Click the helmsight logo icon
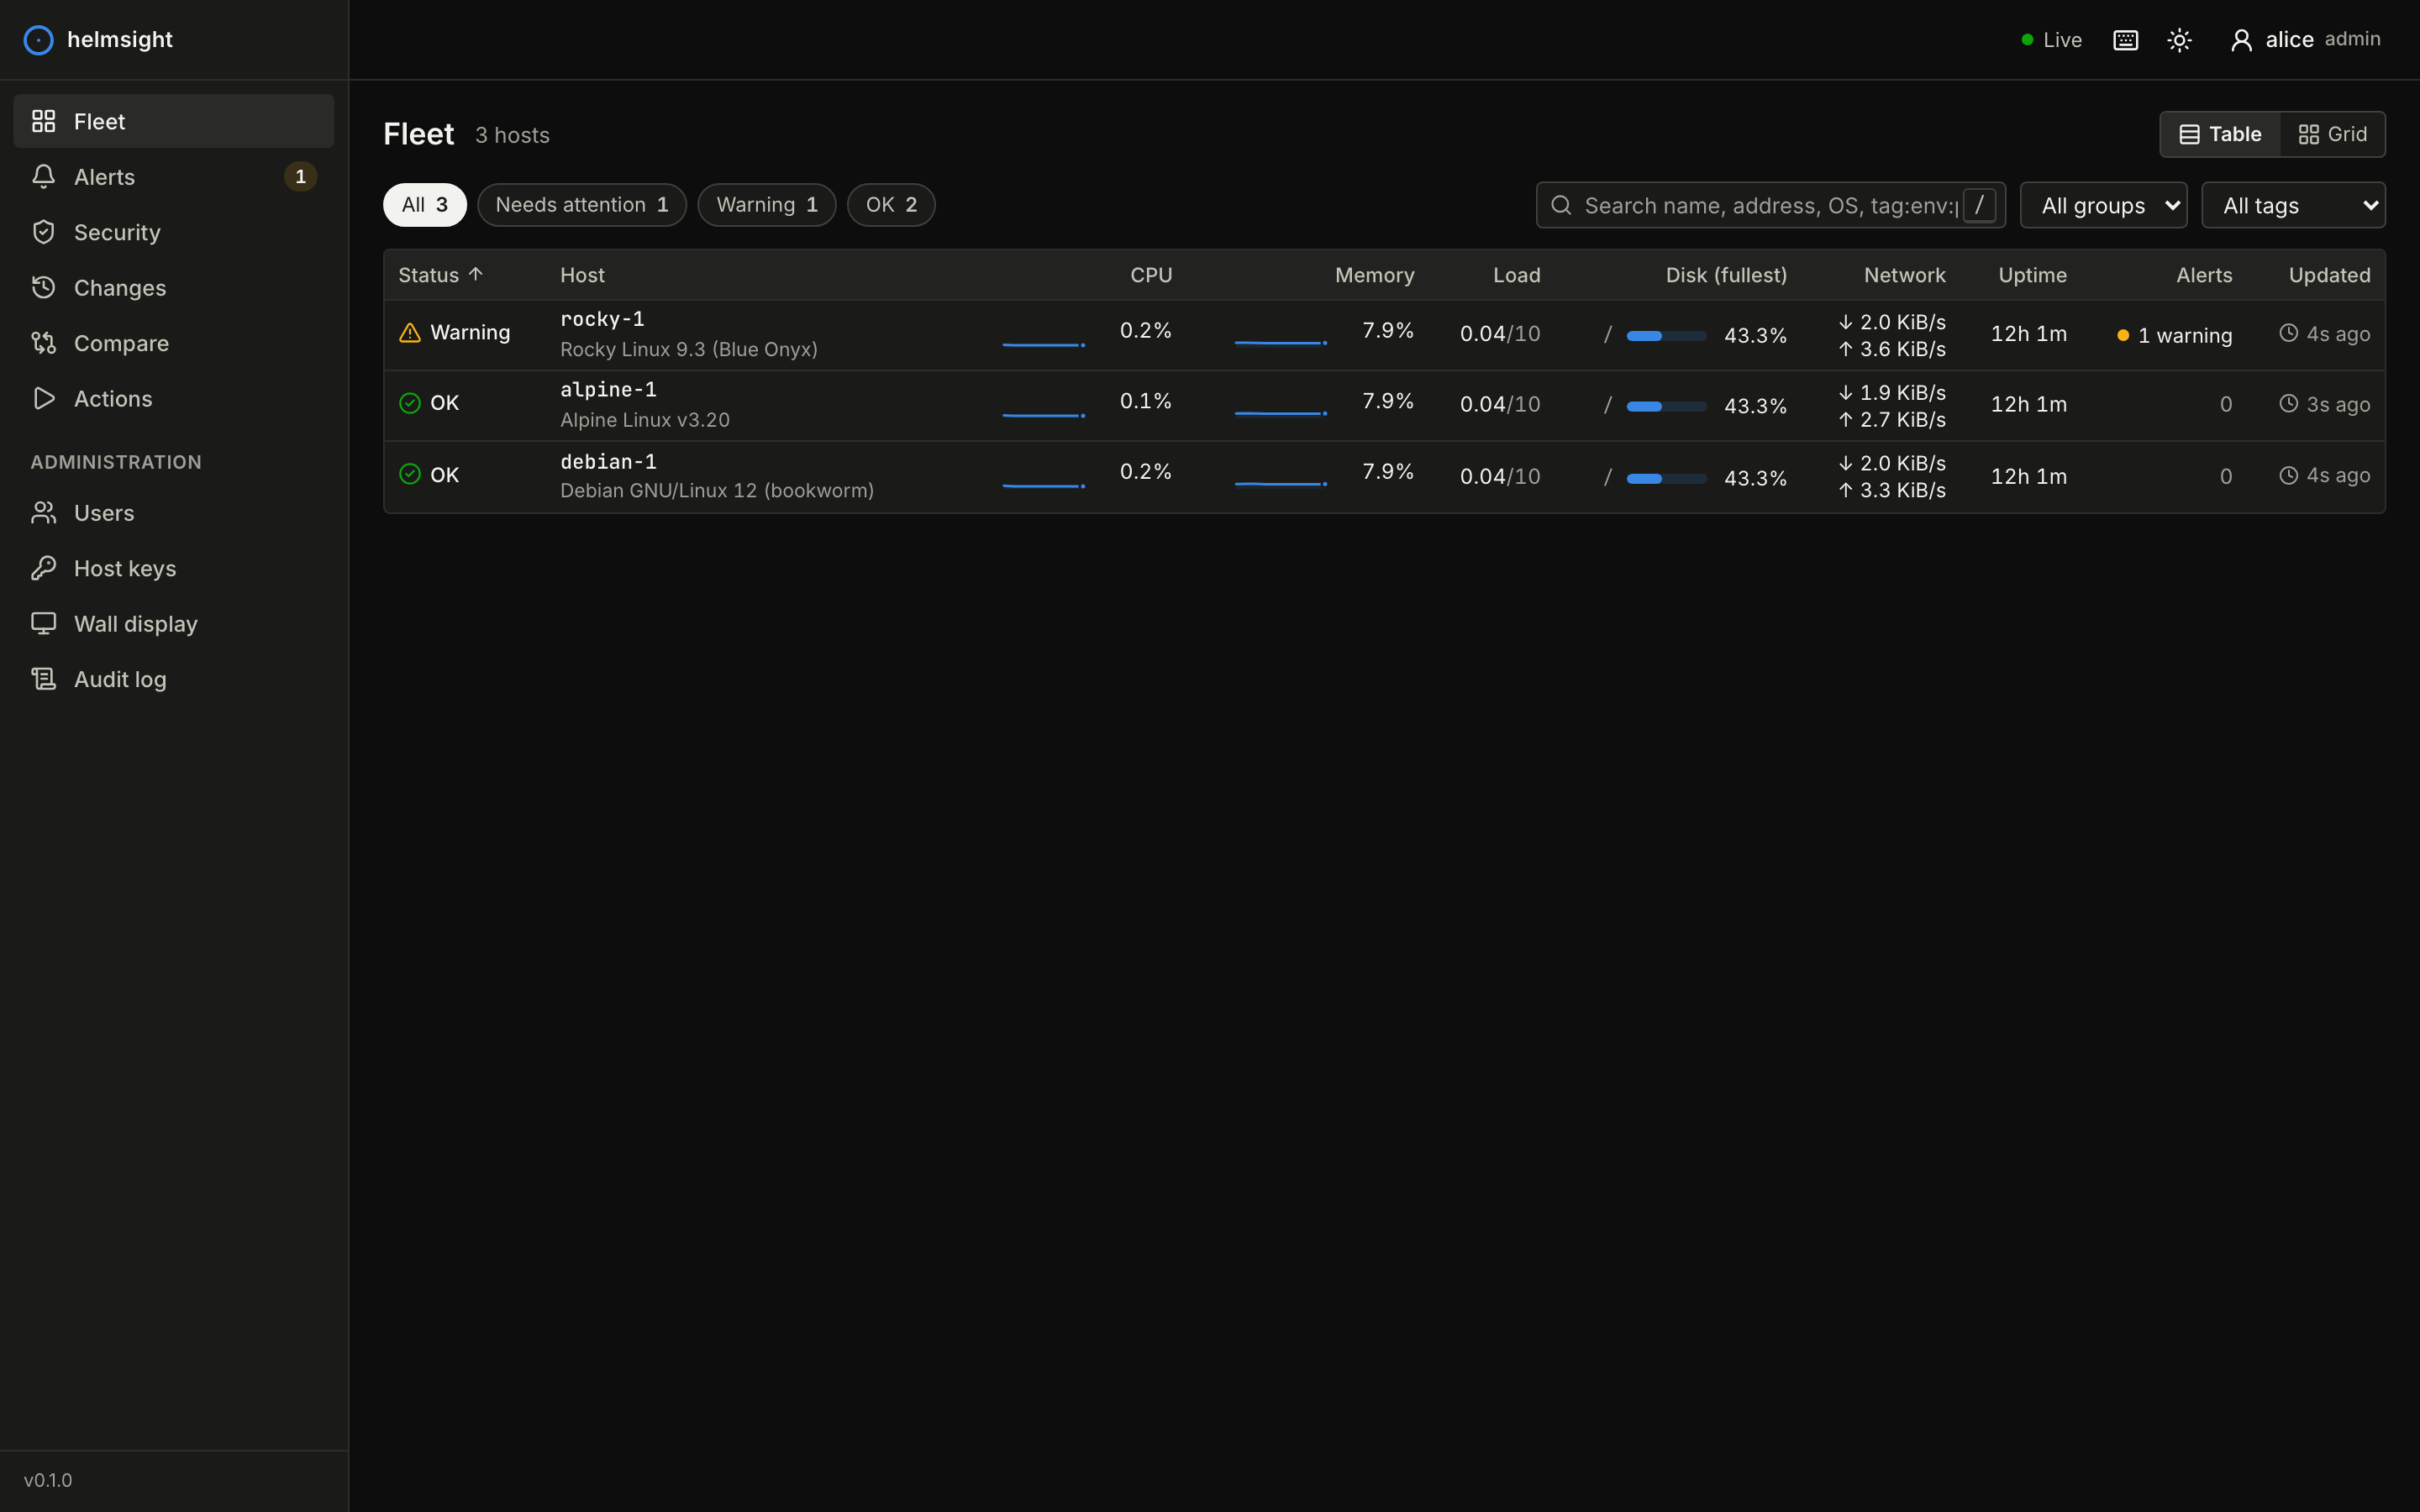This screenshot has height=1512, width=2420. click(38, 40)
